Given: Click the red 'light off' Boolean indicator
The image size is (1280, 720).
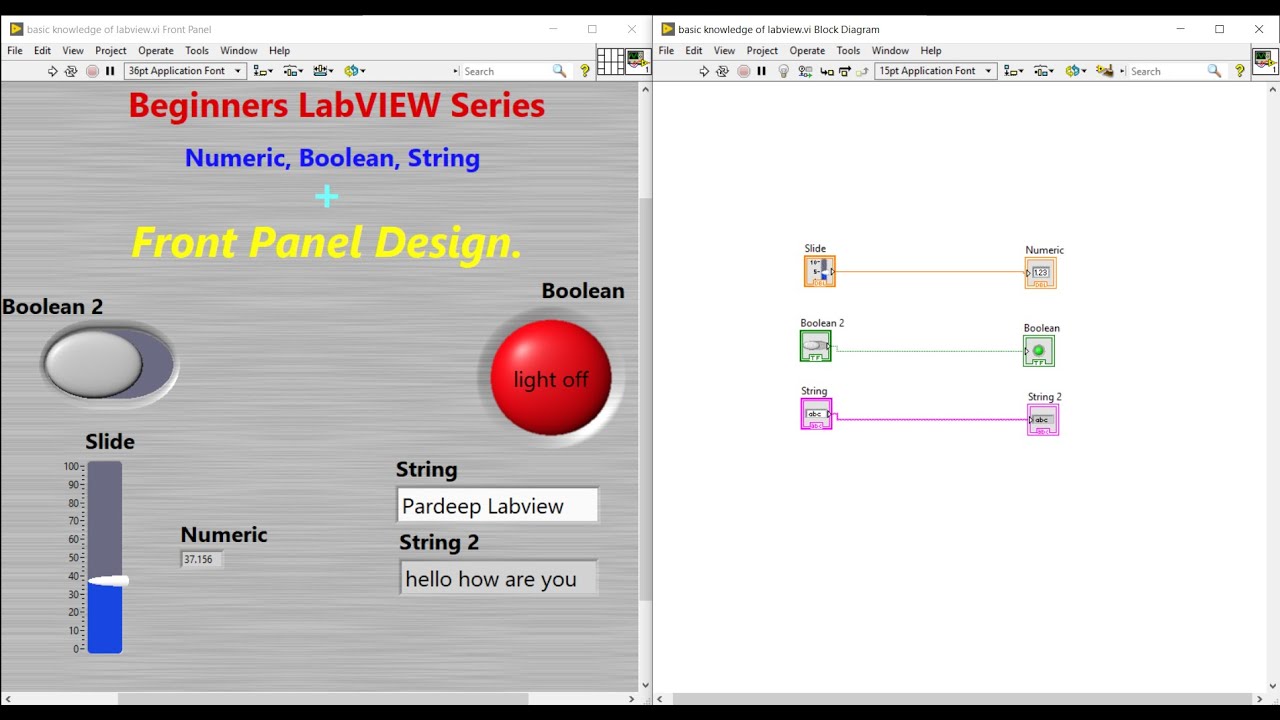Looking at the screenshot, I should click(x=551, y=378).
